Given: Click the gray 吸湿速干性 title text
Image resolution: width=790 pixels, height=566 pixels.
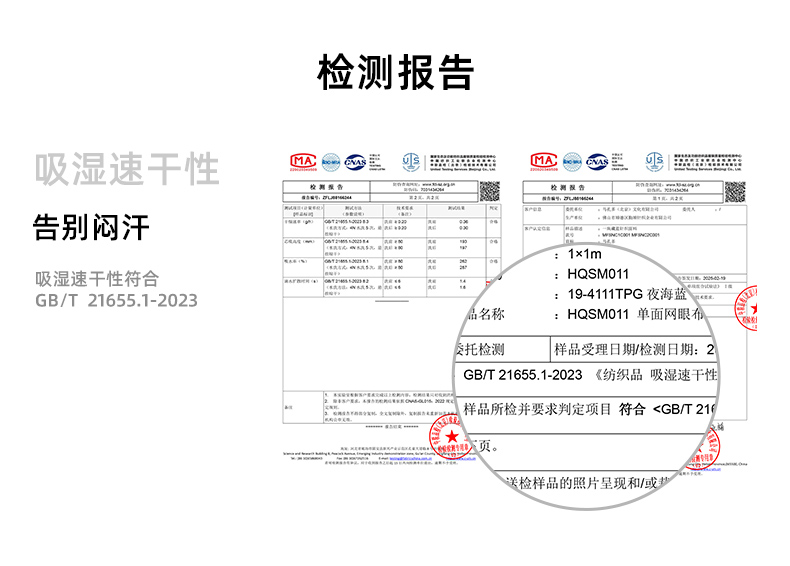Looking at the screenshot, I should [126, 169].
